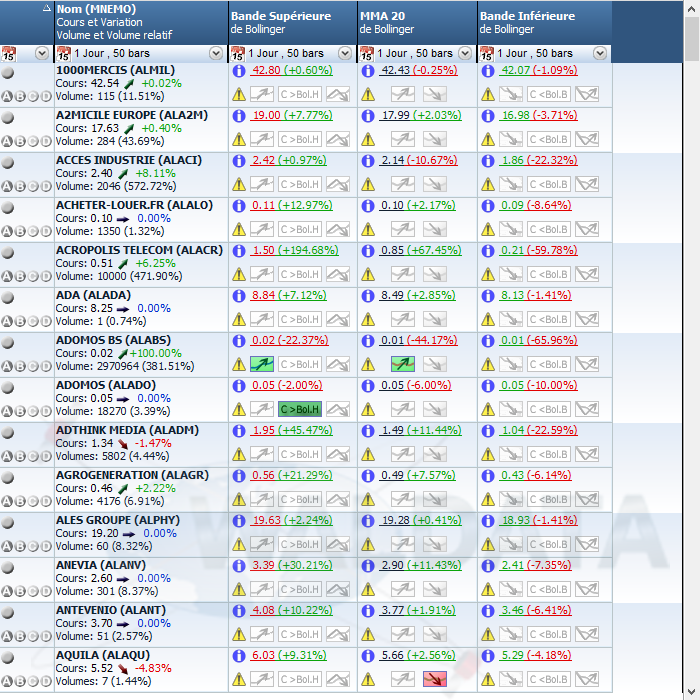Click red down-arrow icon in AQUILA MMA 20 cell
Image resolution: width=700 pixels, height=700 pixels.
pyautogui.click(x=434, y=679)
